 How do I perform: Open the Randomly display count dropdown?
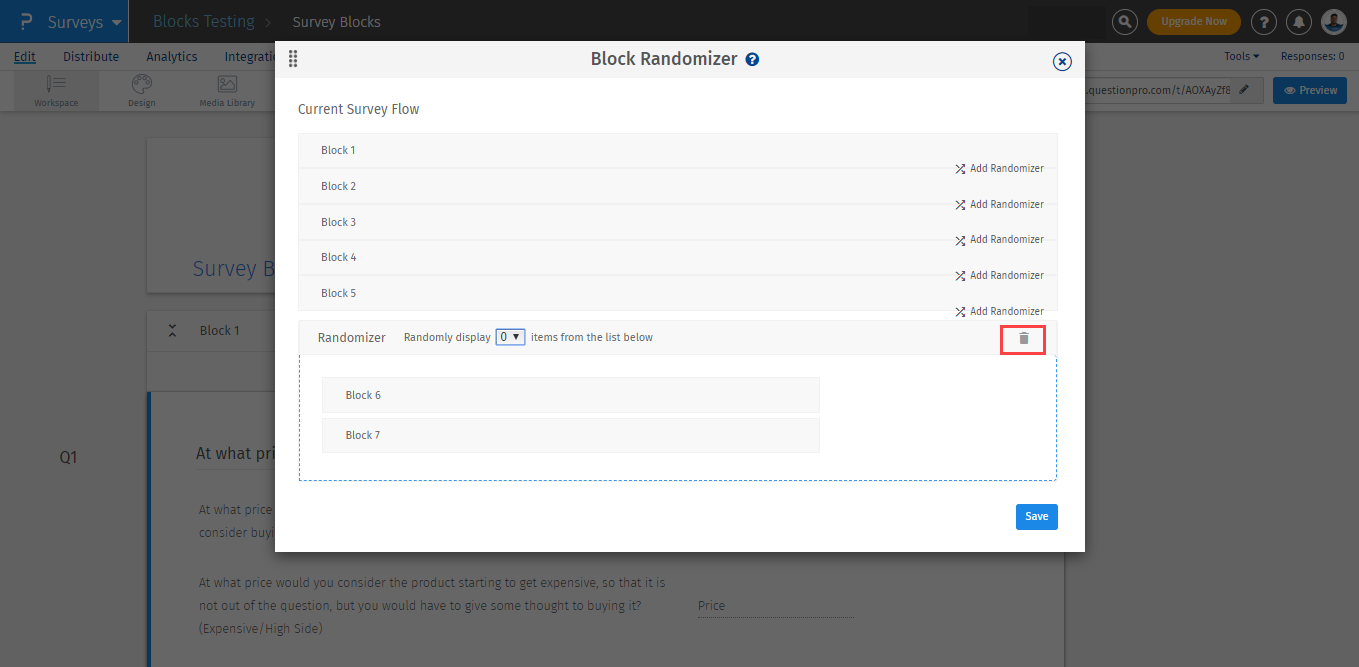(x=511, y=337)
